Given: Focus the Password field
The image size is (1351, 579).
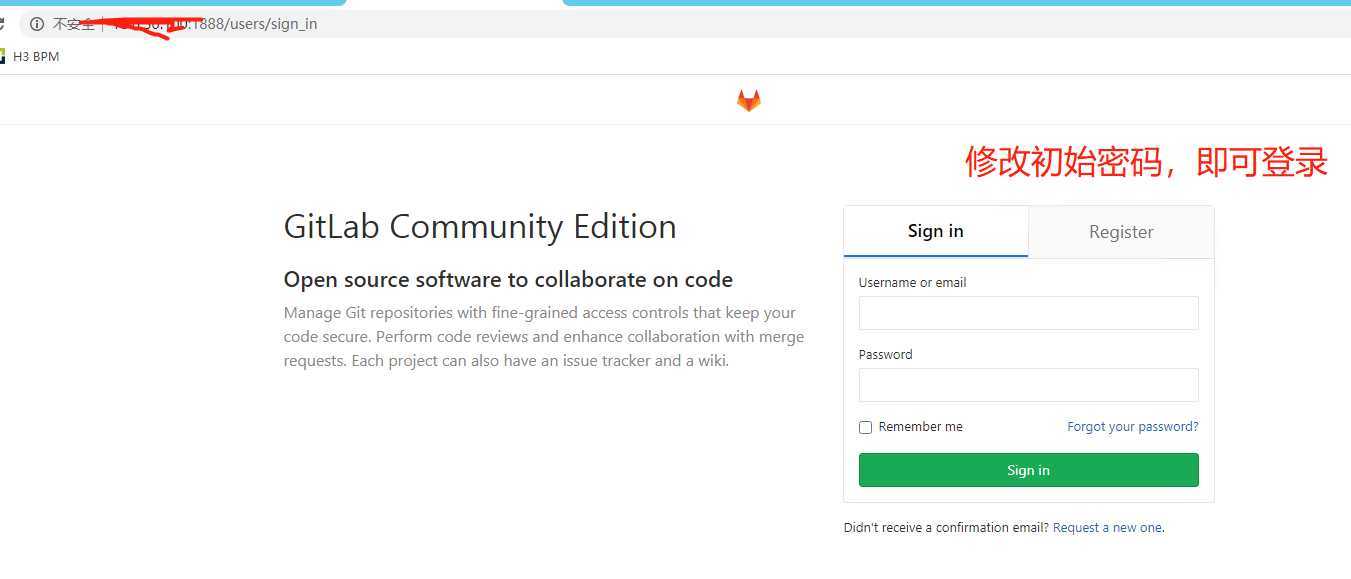Looking at the screenshot, I should pyautogui.click(x=1028, y=385).
